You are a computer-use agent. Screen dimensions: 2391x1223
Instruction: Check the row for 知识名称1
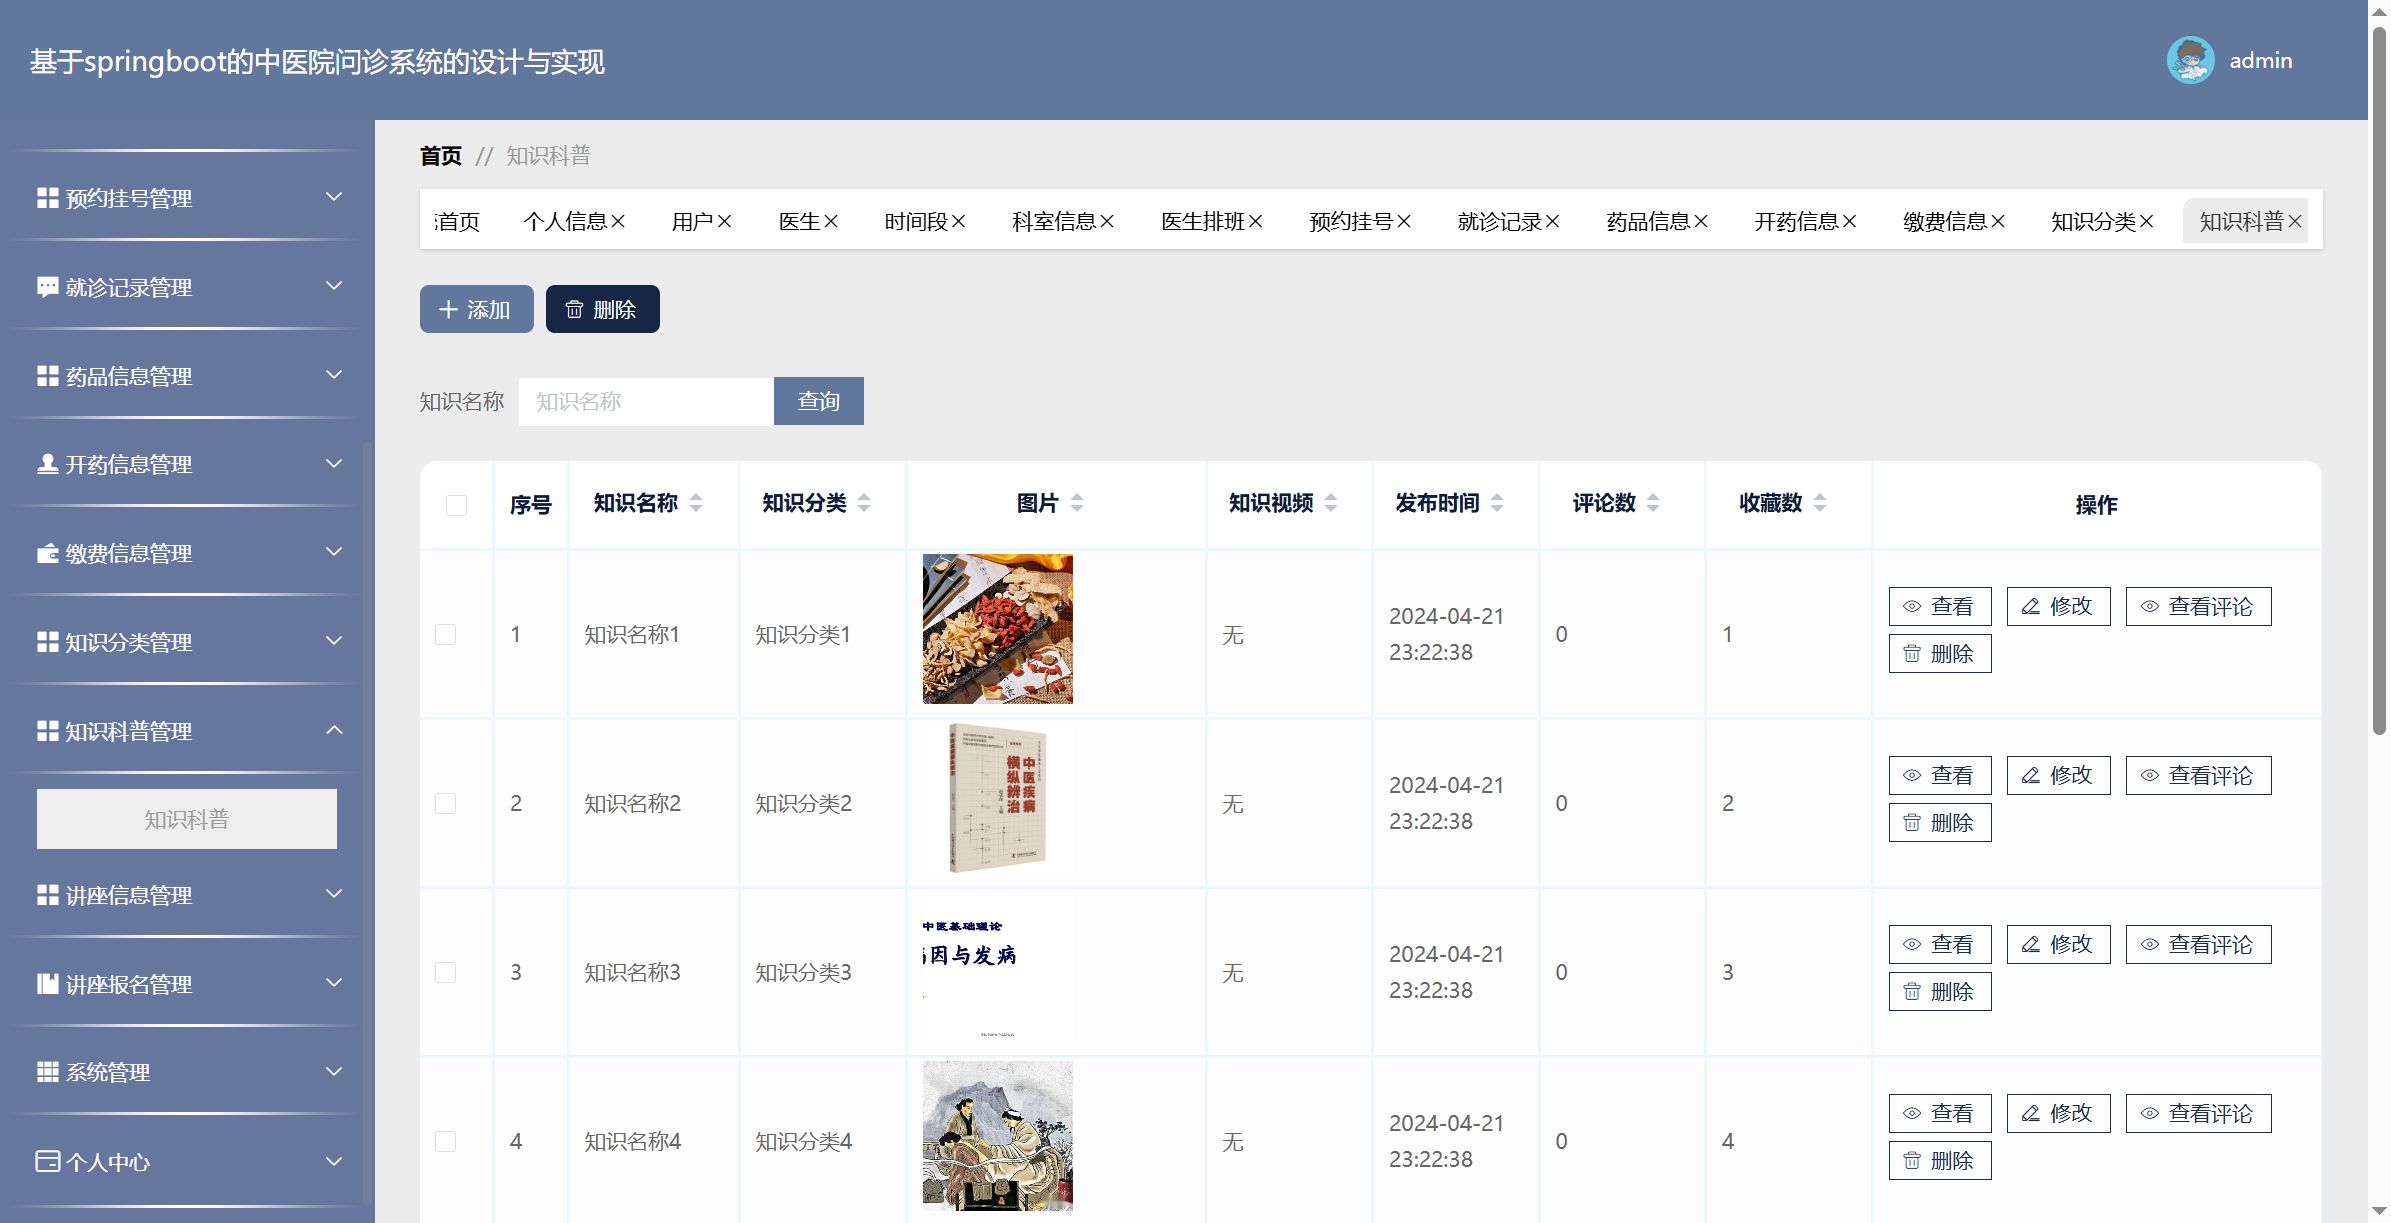tap(445, 634)
